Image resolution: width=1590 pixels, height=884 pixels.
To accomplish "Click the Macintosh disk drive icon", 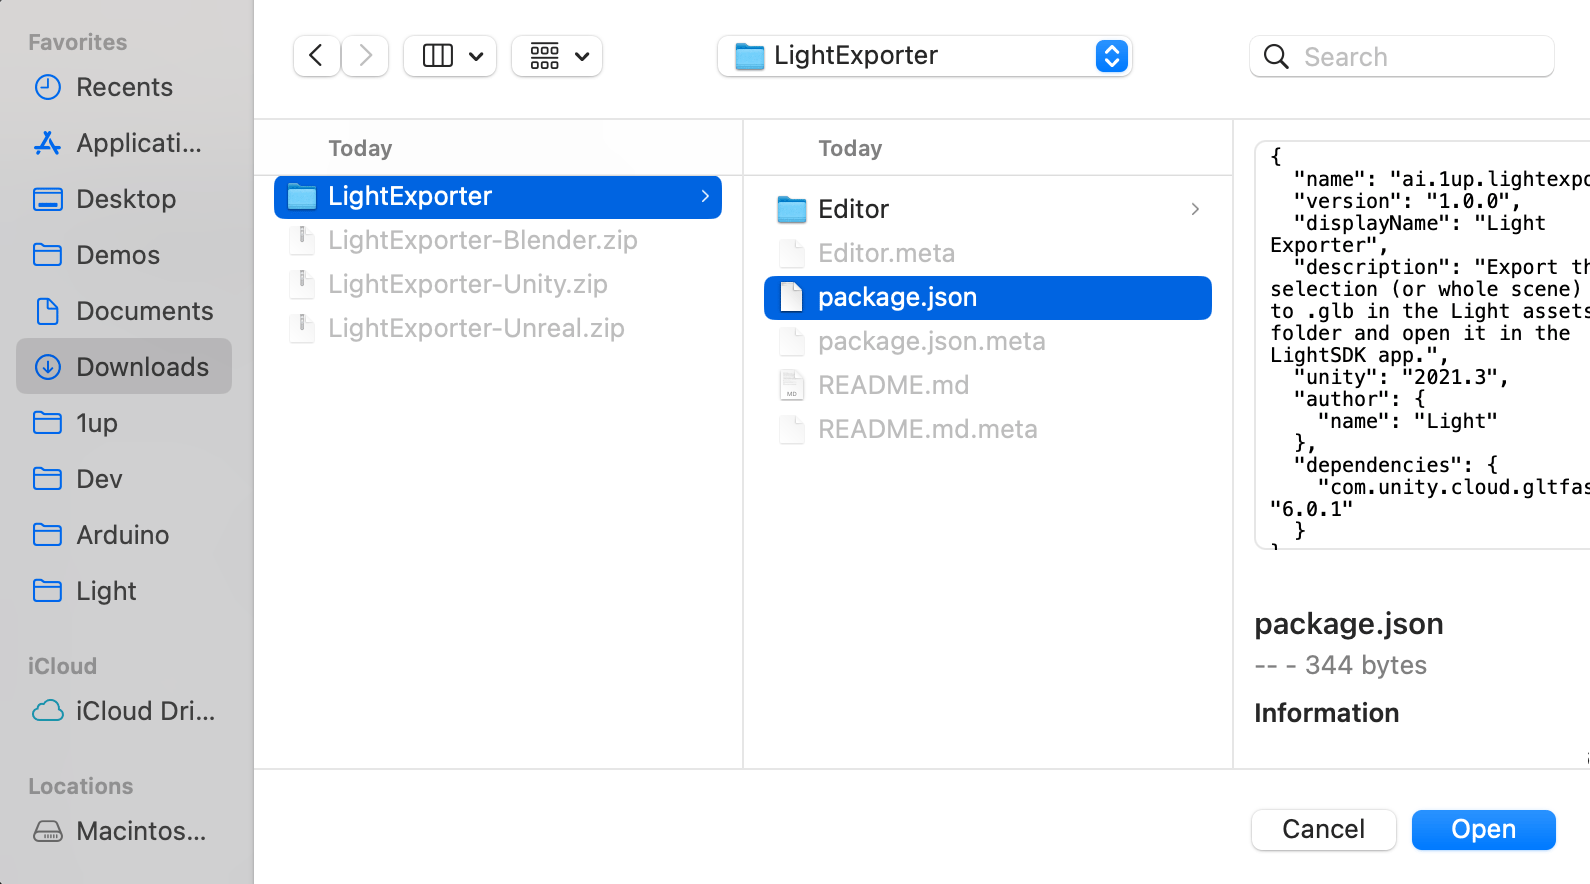I will coord(48,831).
